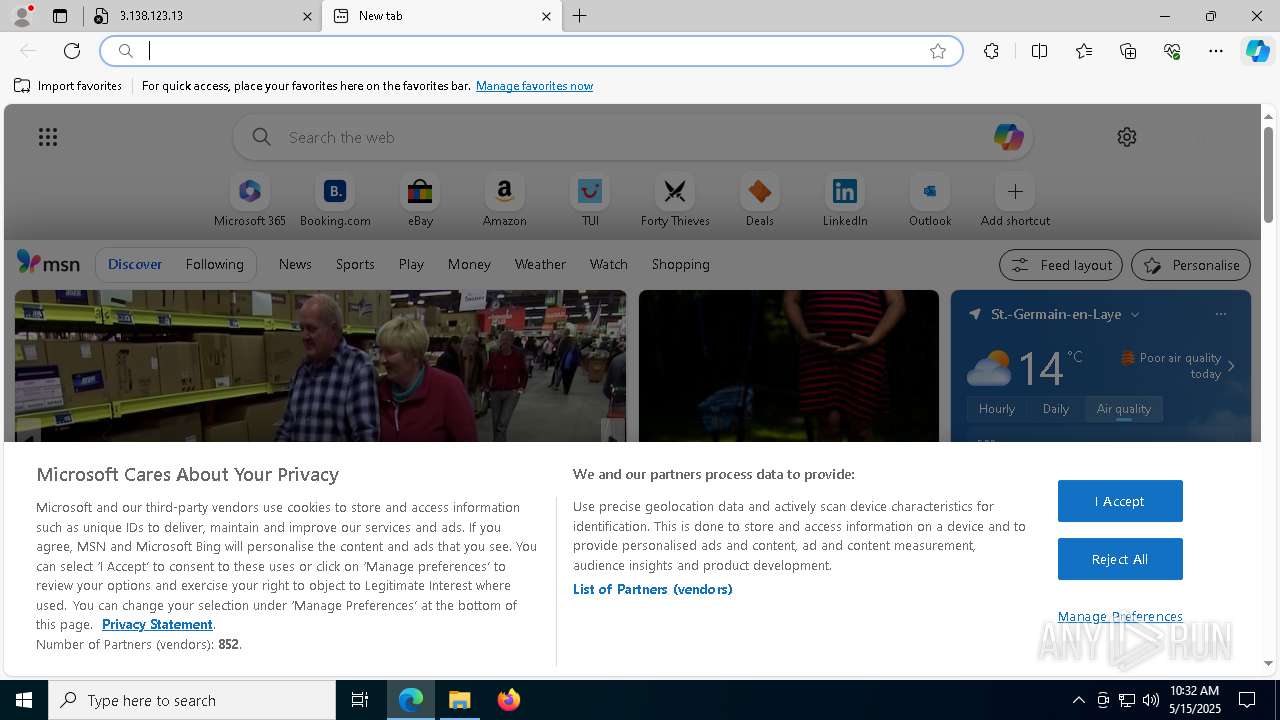Viewport: 1280px width, 720px height.
Task: Open the MSN logo link
Action: pos(48,263)
